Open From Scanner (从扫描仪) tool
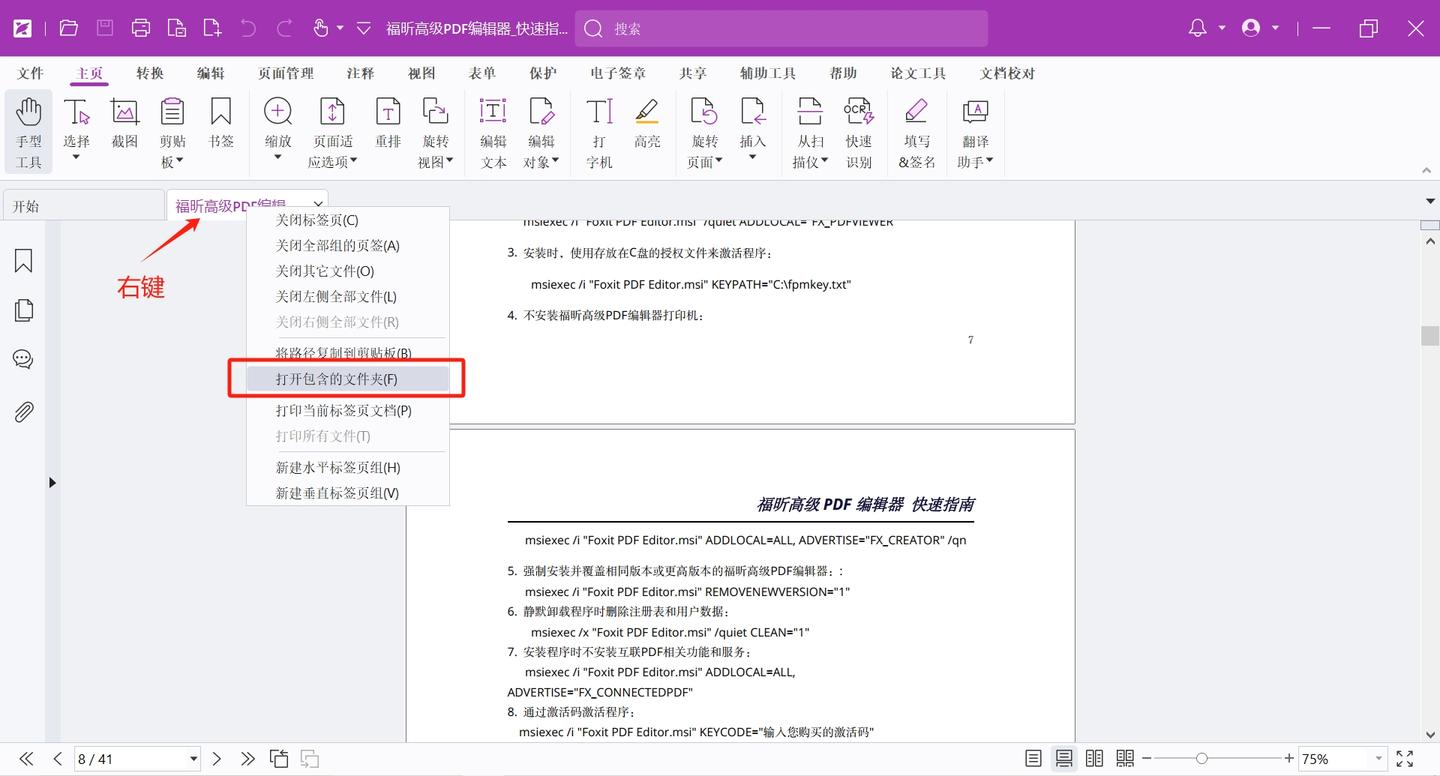This screenshot has width=1440, height=776. click(810, 133)
